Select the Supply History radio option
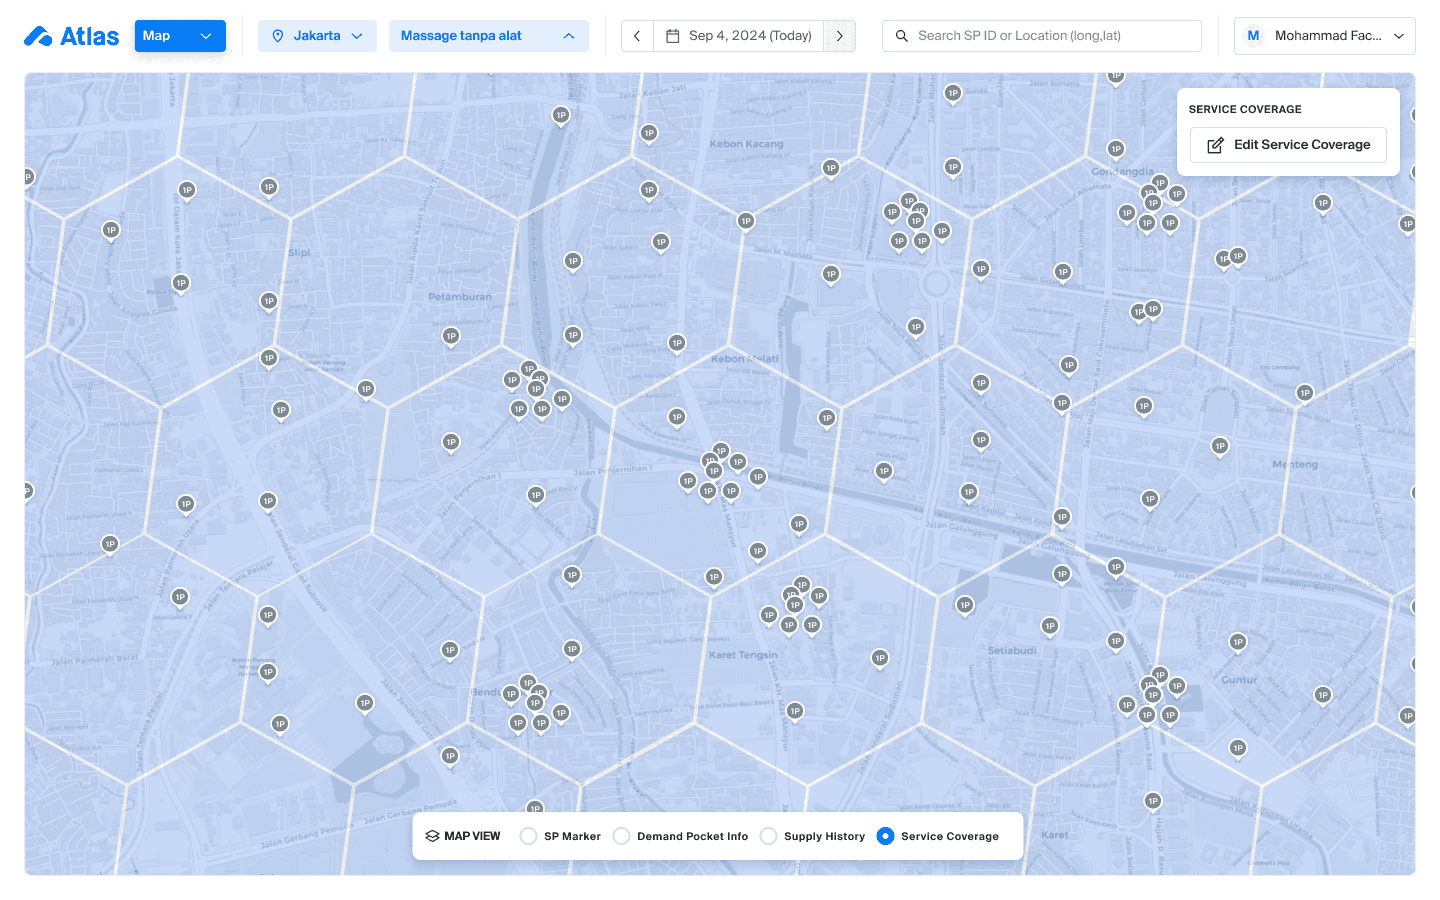Screen dimensions: 1440x900 [768, 836]
